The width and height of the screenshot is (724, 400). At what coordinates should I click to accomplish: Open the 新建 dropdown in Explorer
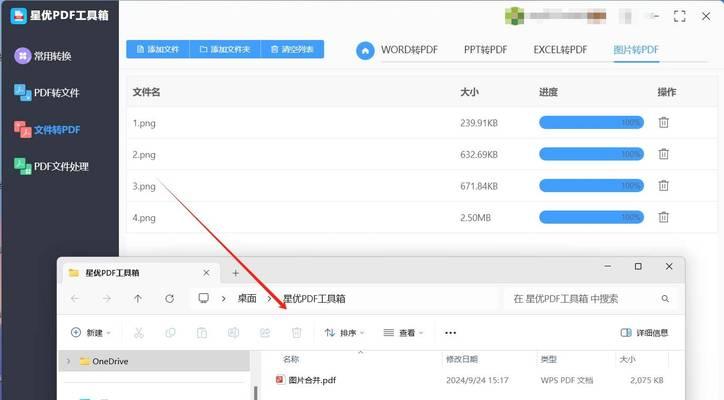pos(91,333)
